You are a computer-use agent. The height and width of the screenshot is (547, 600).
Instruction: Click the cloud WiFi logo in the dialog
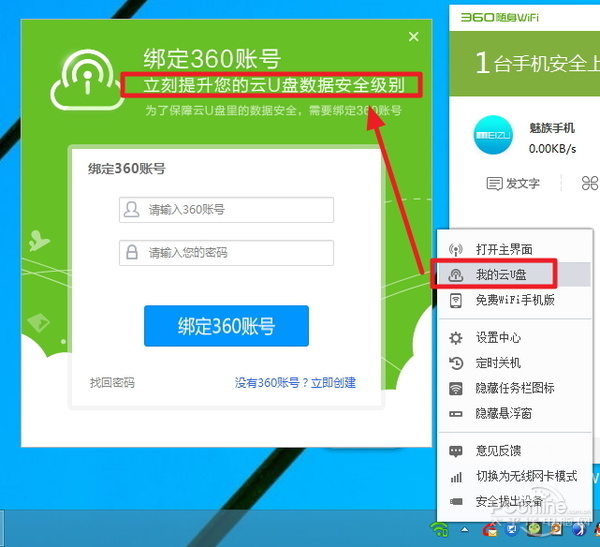pyautogui.click(x=93, y=84)
